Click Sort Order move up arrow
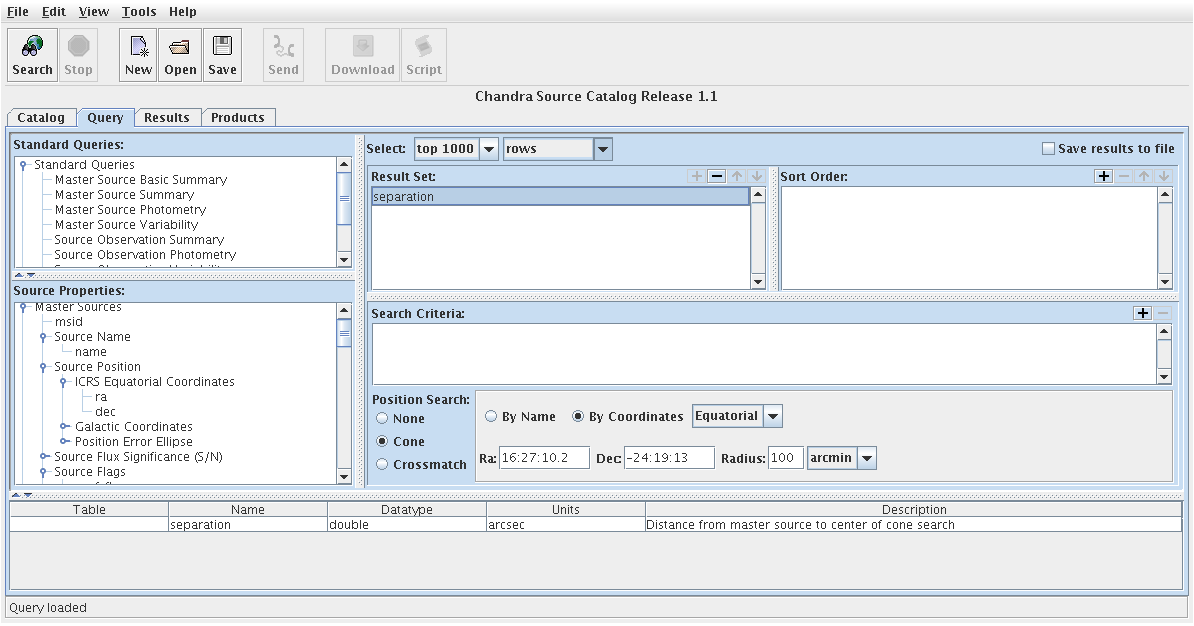 point(1144,176)
